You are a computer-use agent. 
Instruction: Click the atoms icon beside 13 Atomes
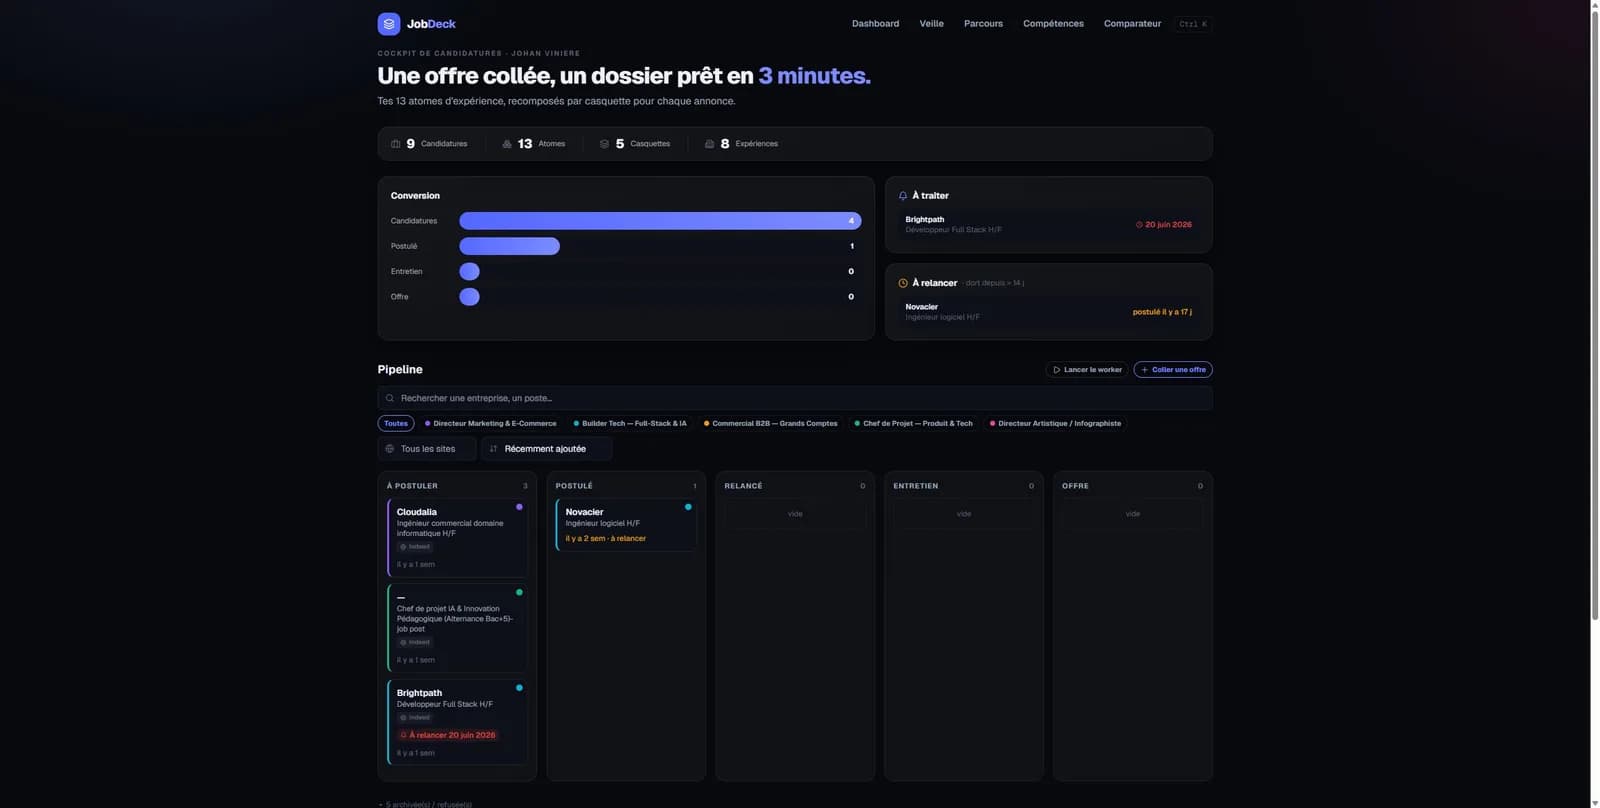point(507,144)
